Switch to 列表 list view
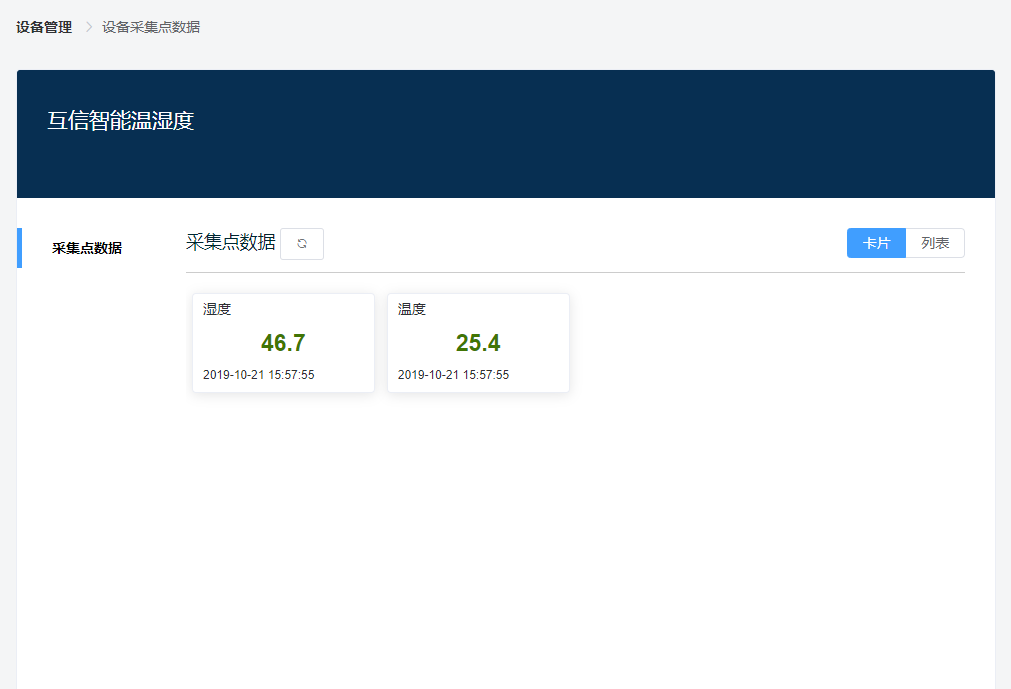Screen dimensions: 1011x689 [x=935, y=243]
